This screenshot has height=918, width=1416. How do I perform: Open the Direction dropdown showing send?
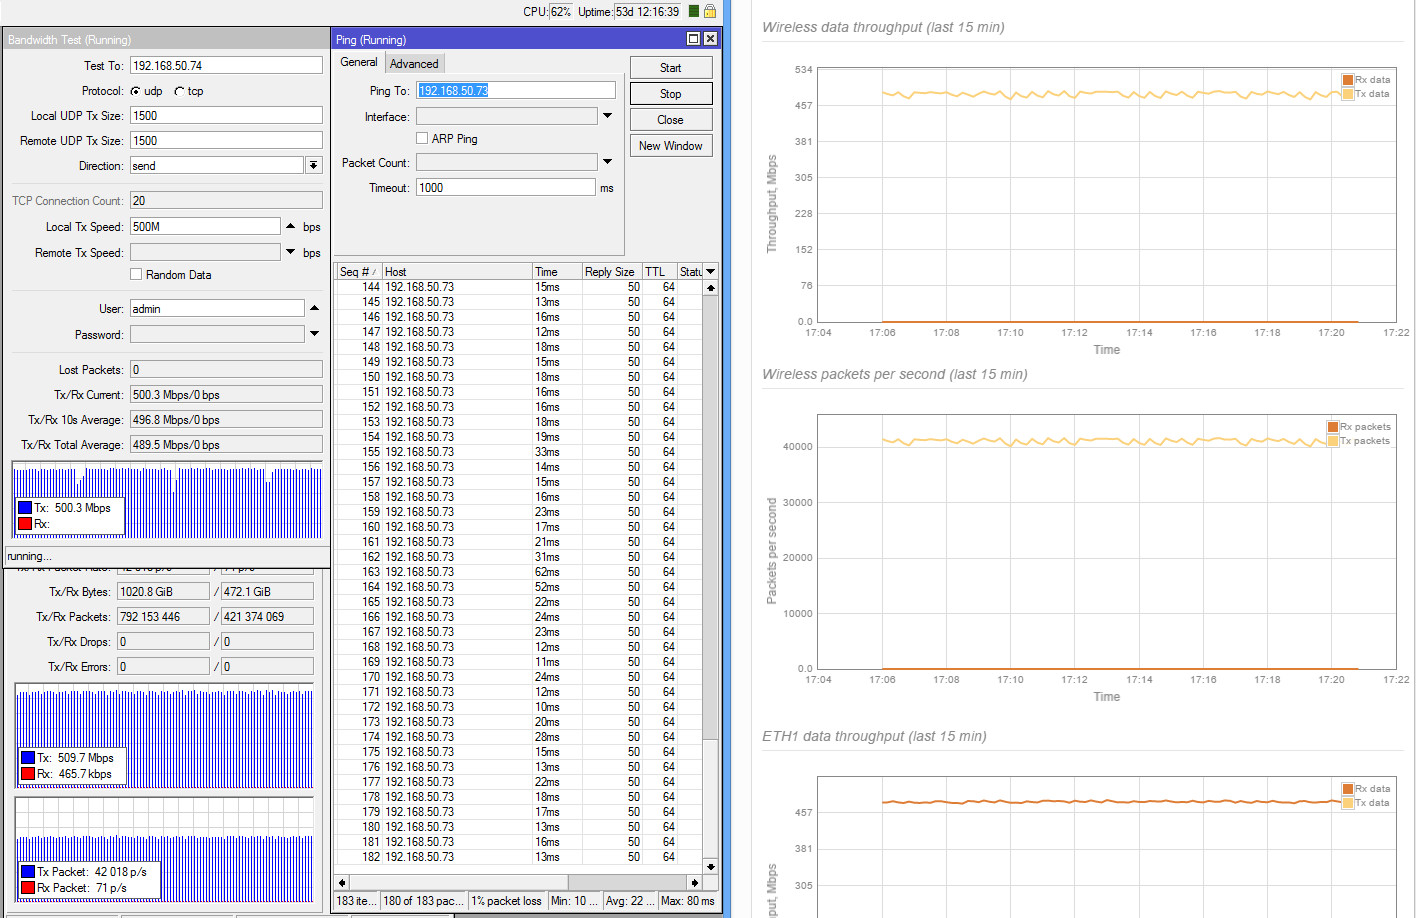click(314, 166)
